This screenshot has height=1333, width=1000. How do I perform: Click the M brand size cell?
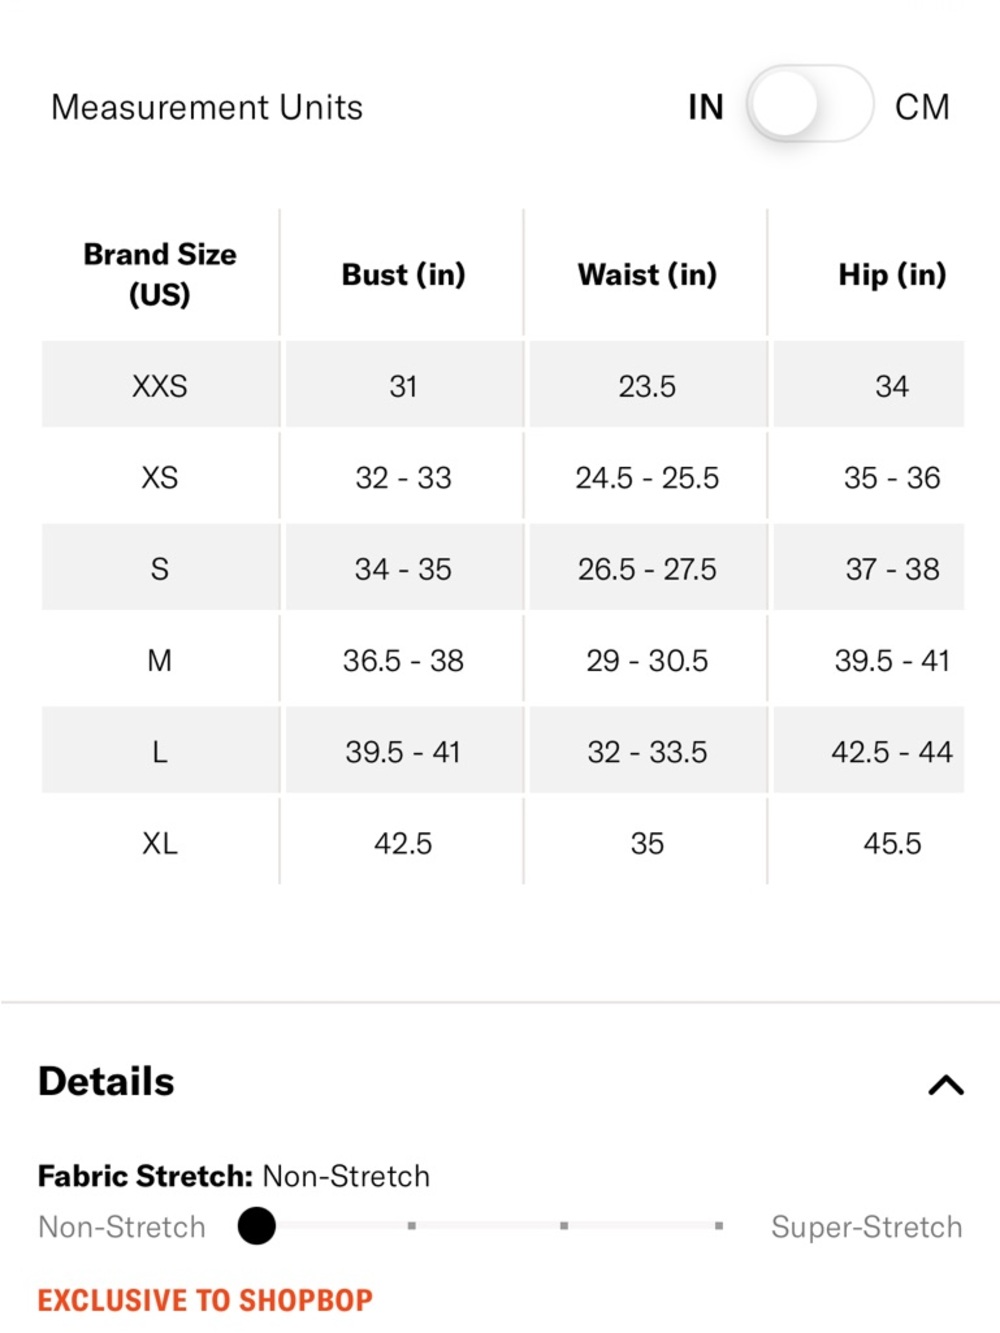[160, 660]
